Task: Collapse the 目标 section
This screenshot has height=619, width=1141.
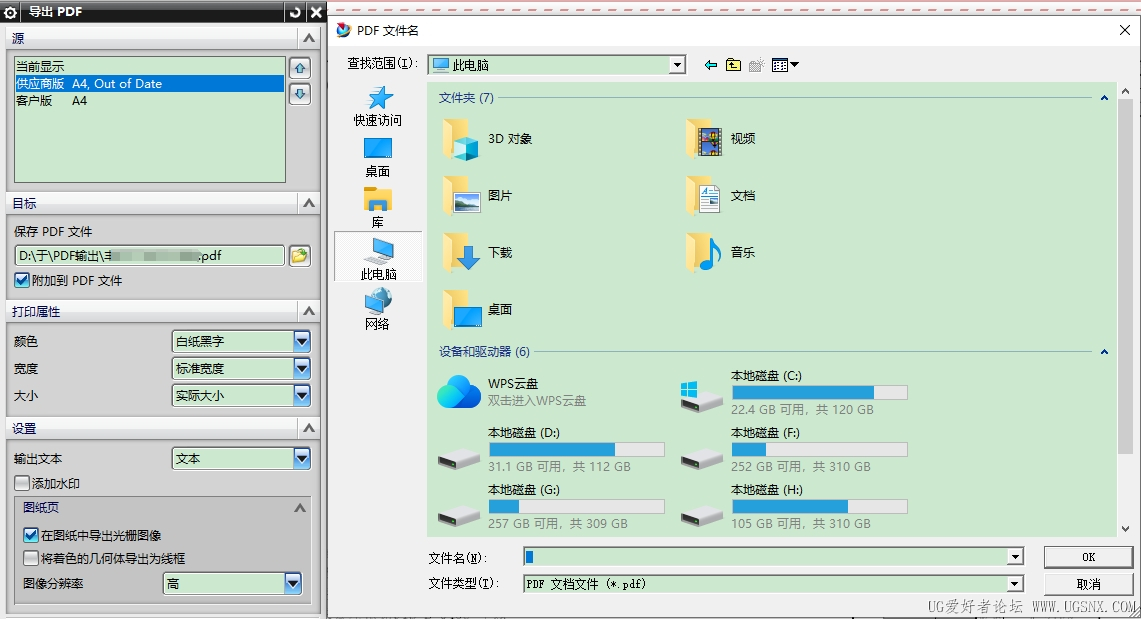Action: pyautogui.click(x=309, y=203)
